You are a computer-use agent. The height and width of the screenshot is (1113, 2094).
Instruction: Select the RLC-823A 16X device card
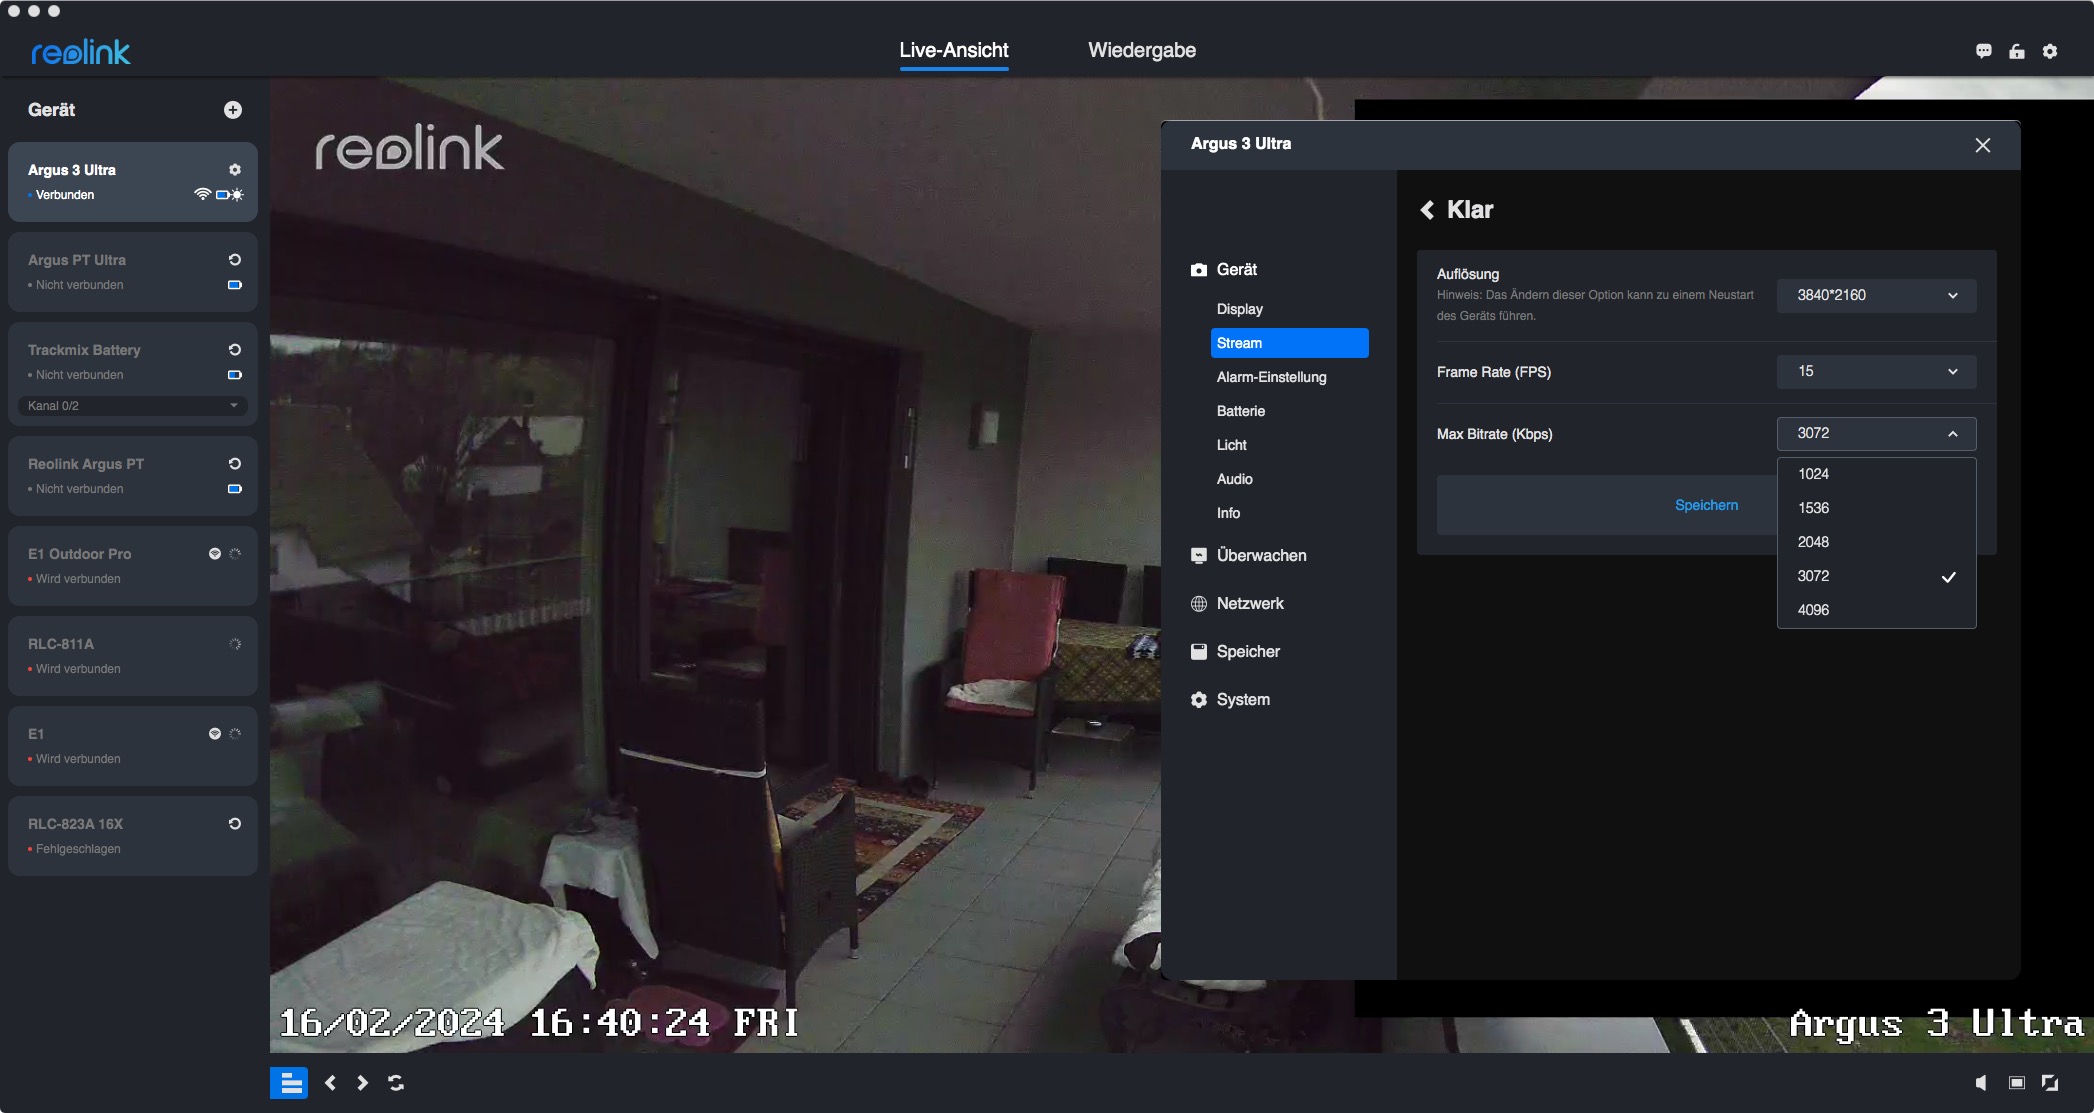[120, 835]
